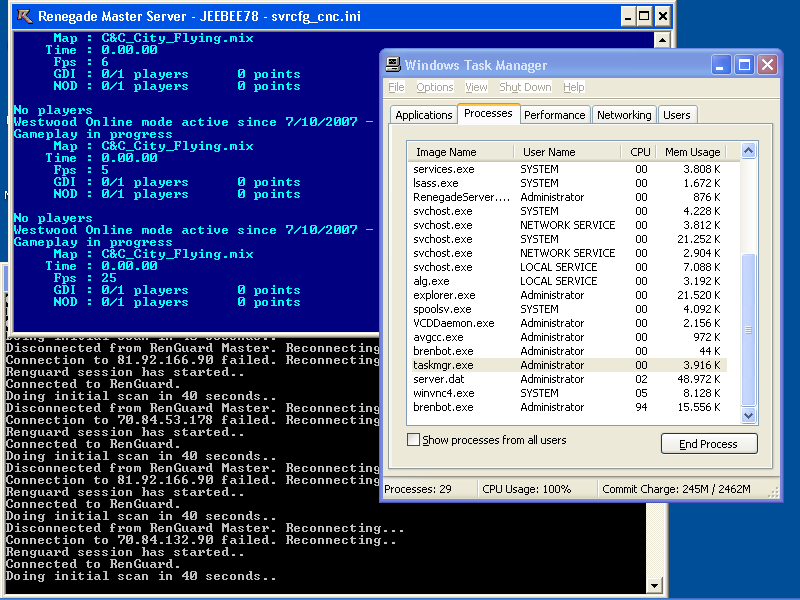Sort processes by Image Name column

click(446, 152)
